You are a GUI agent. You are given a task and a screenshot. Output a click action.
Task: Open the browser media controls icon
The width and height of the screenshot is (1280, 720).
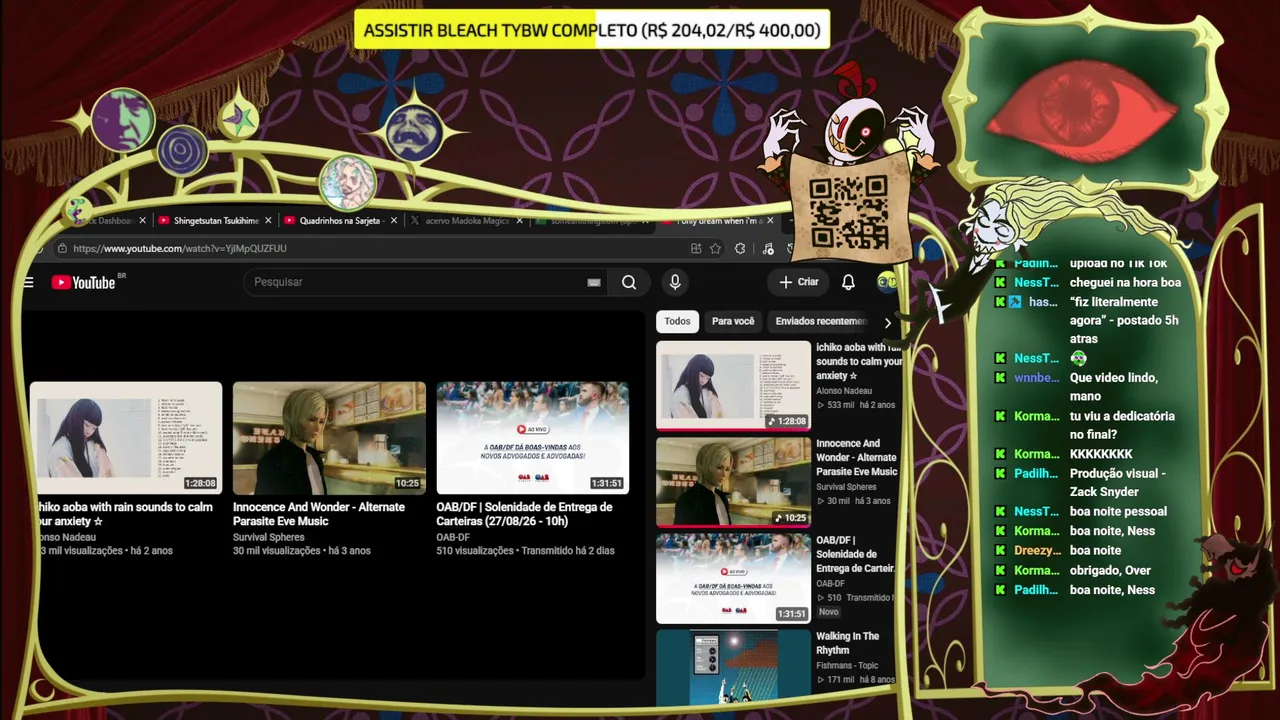coord(768,249)
